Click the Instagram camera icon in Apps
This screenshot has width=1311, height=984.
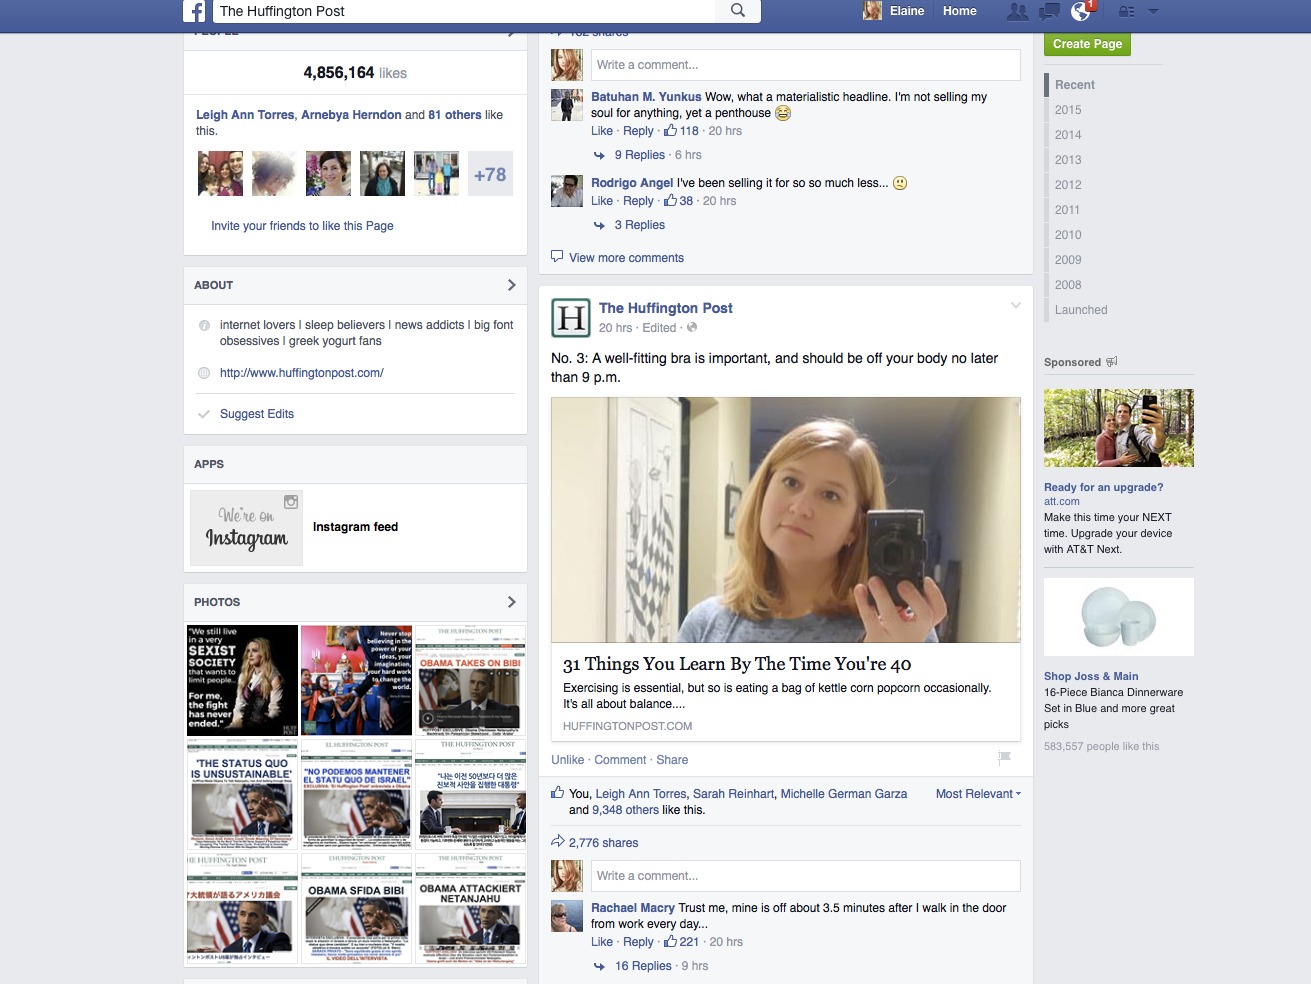(x=291, y=502)
